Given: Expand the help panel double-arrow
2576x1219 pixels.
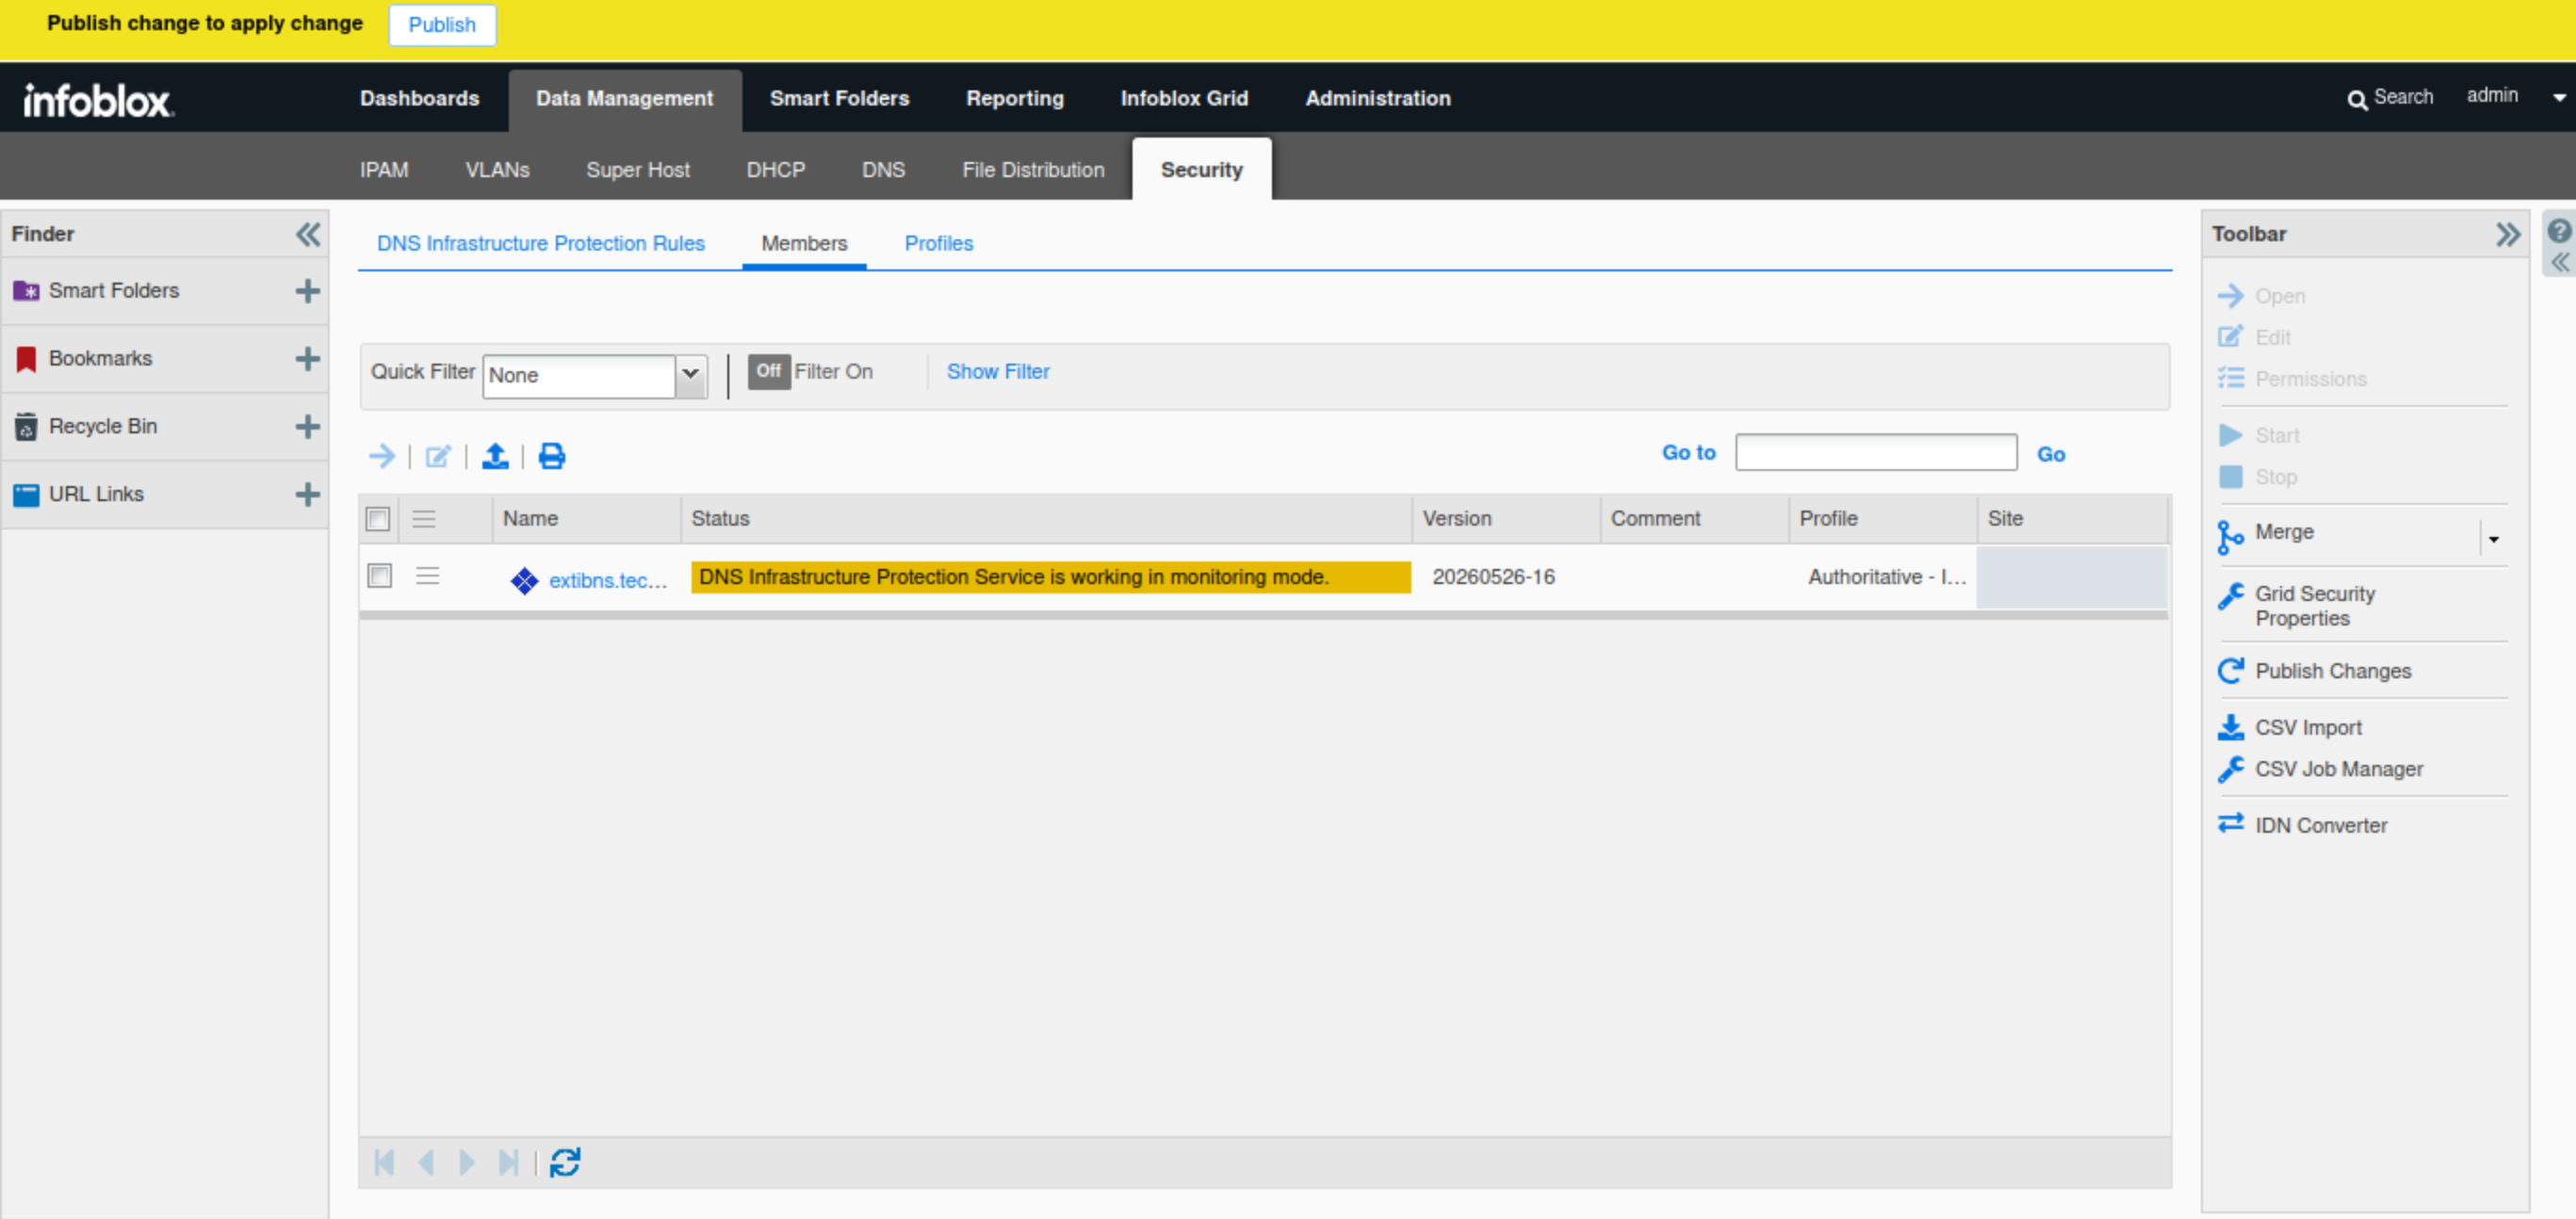Looking at the screenshot, I should (2559, 263).
